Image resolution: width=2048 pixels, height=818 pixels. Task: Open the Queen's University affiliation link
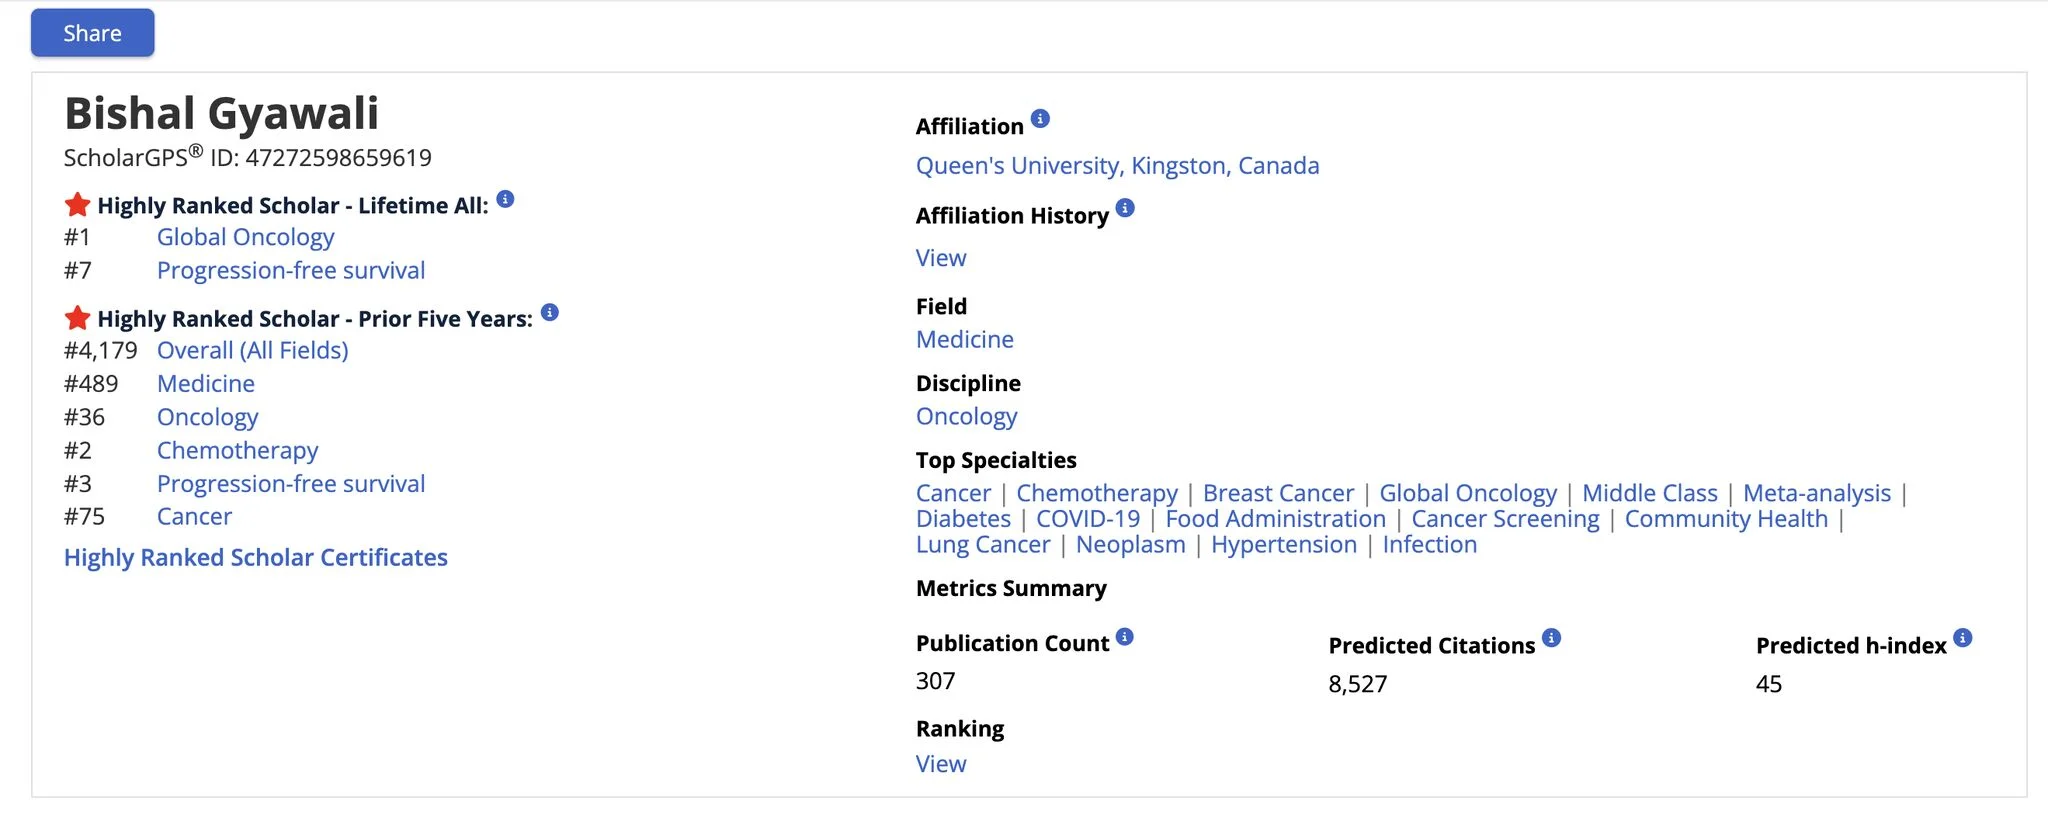point(1116,165)
